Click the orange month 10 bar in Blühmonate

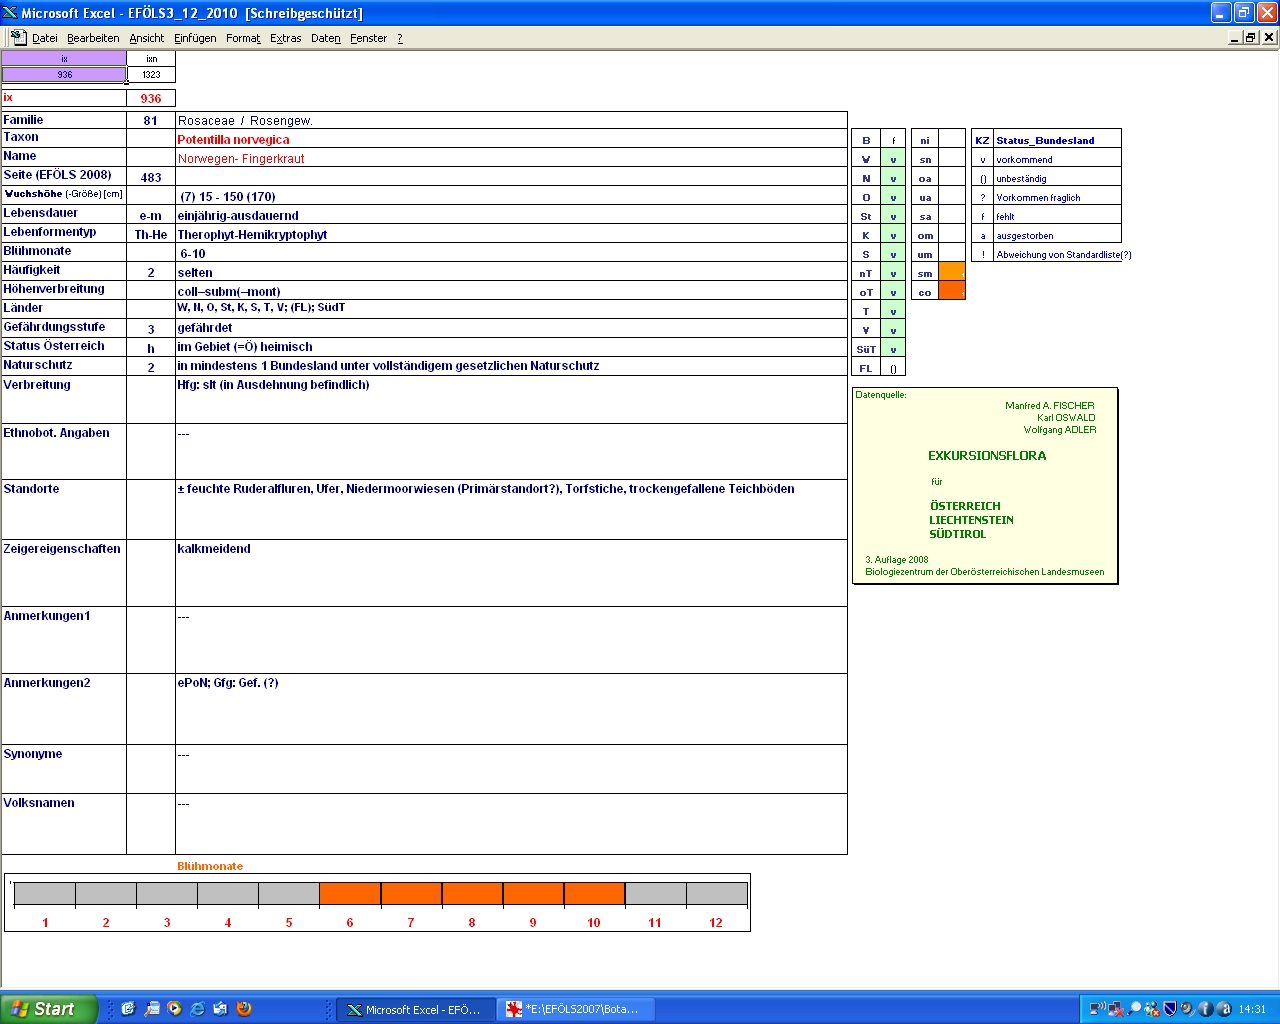tap(594, 894)
